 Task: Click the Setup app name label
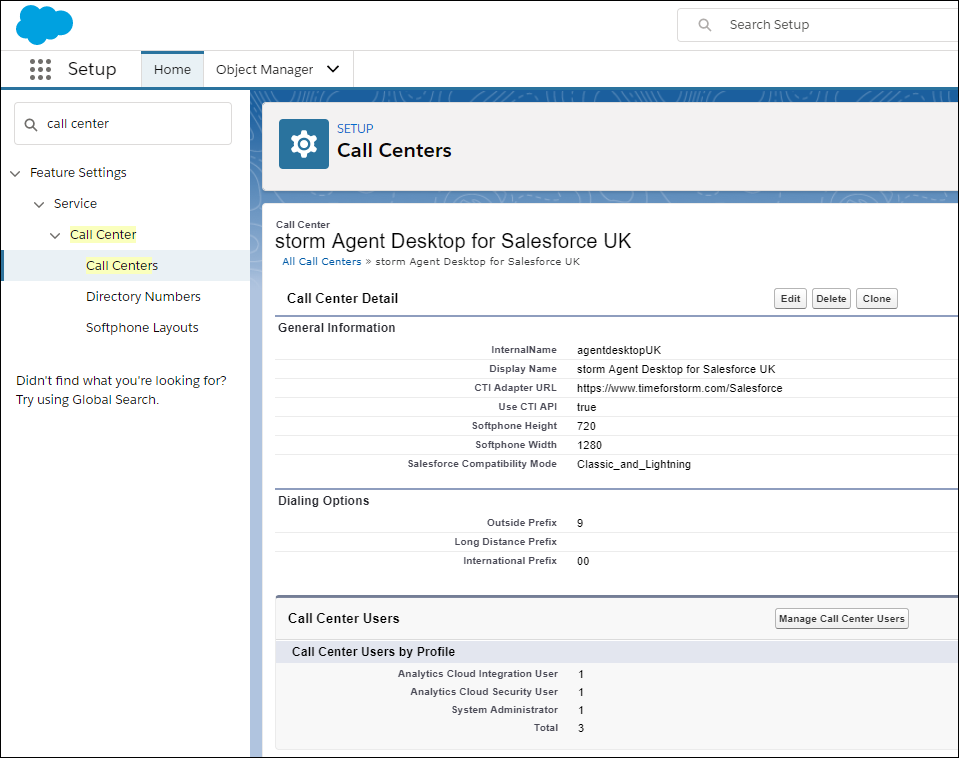92,69
